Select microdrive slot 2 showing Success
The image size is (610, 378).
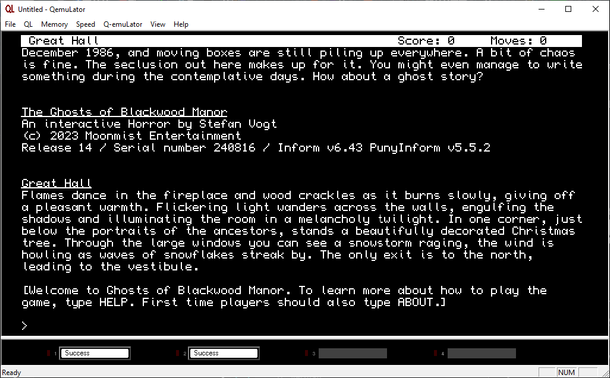224,353
